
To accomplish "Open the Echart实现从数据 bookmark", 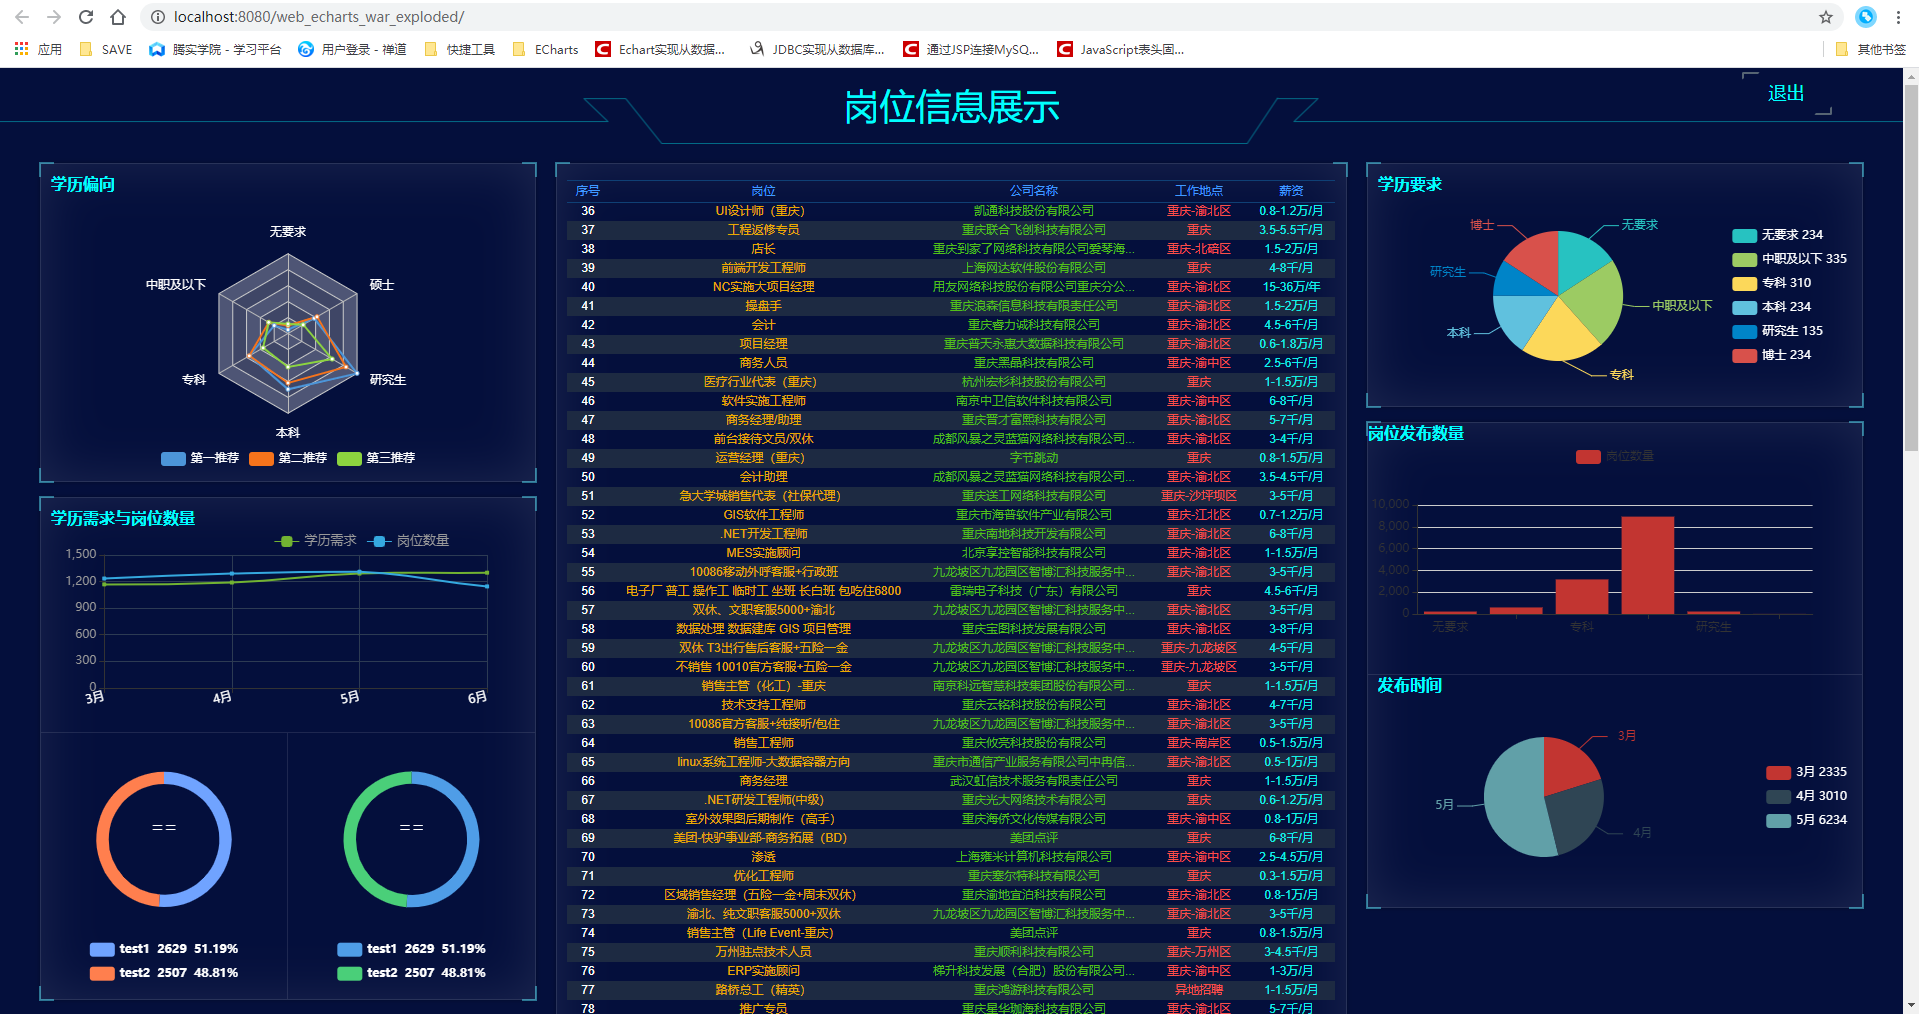I will pos(660,49).
